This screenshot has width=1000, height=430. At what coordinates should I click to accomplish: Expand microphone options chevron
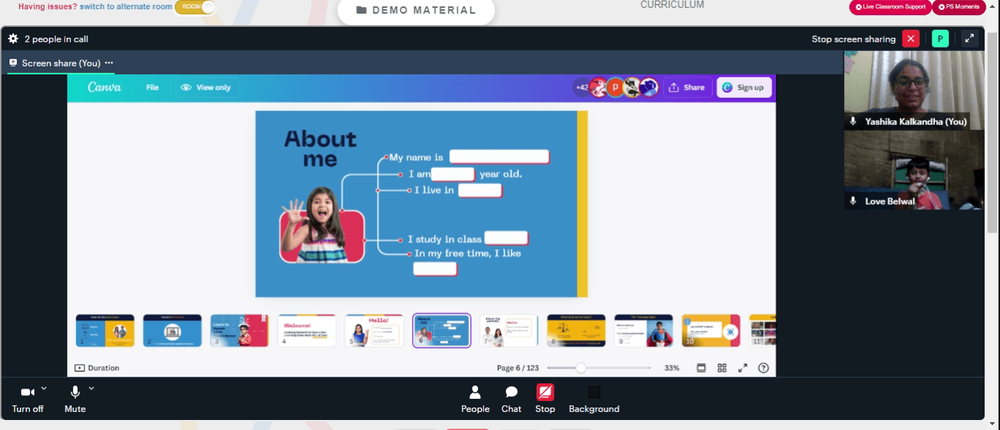pyautogui.click(x=91, y=388)
